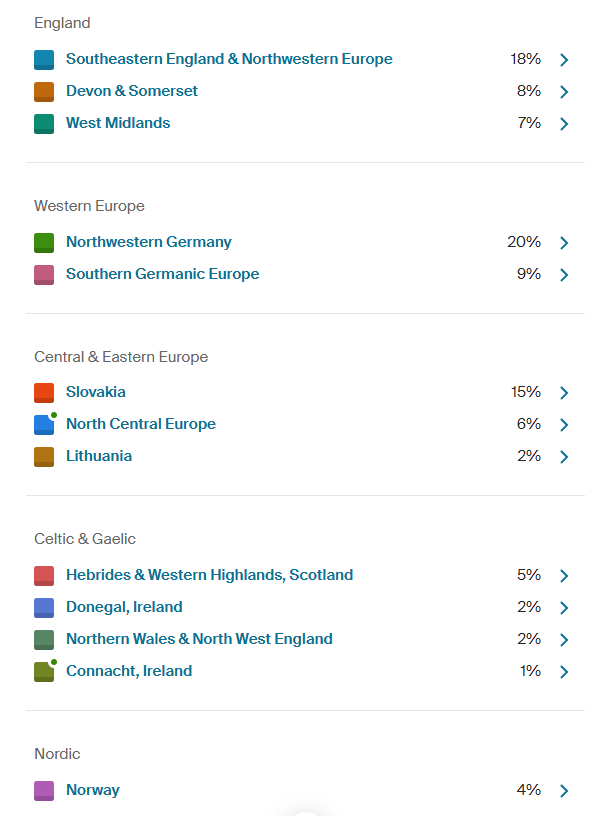Expand the West Midlands chevron arrow

click(564, 124)
